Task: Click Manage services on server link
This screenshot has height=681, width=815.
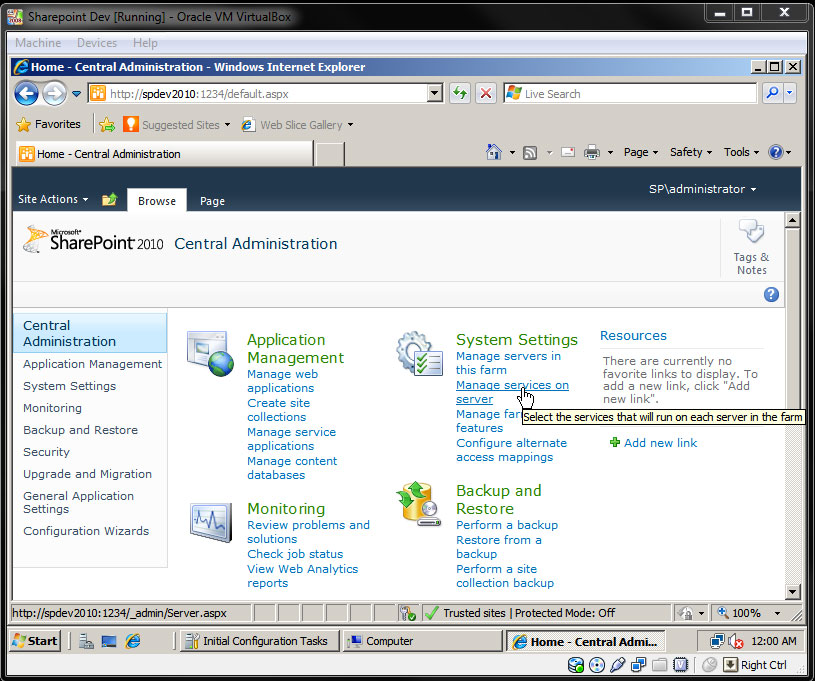Action: (x=512, y=392)
